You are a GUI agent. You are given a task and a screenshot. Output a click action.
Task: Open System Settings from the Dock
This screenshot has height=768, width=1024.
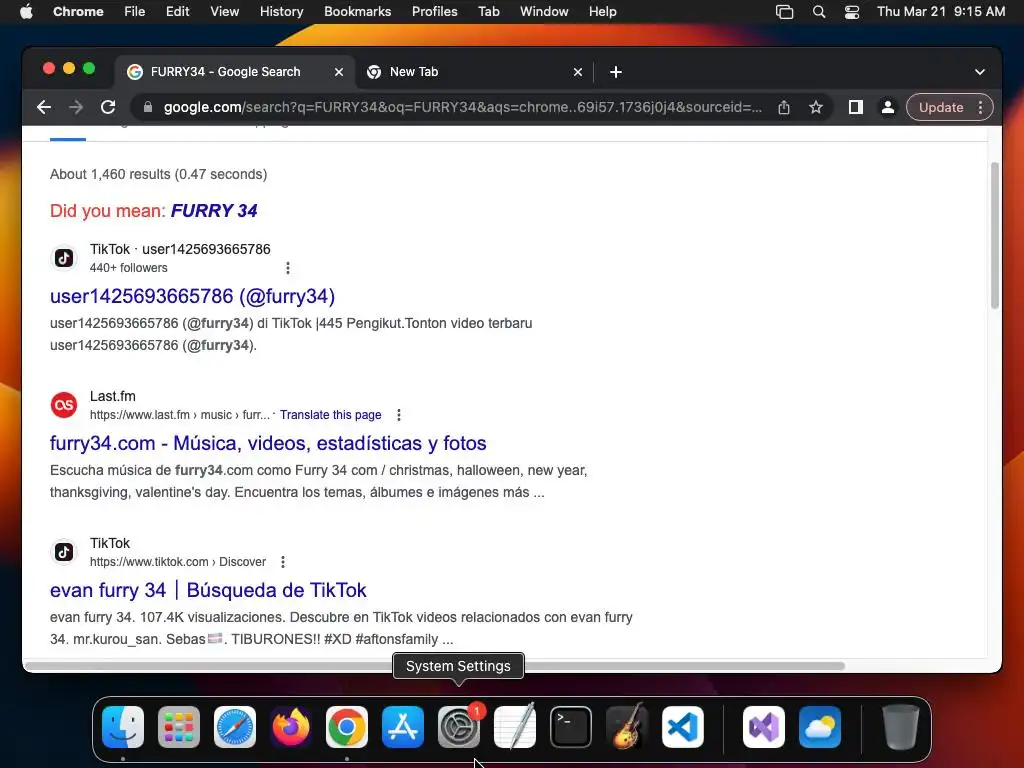click(x=458, y=727)
